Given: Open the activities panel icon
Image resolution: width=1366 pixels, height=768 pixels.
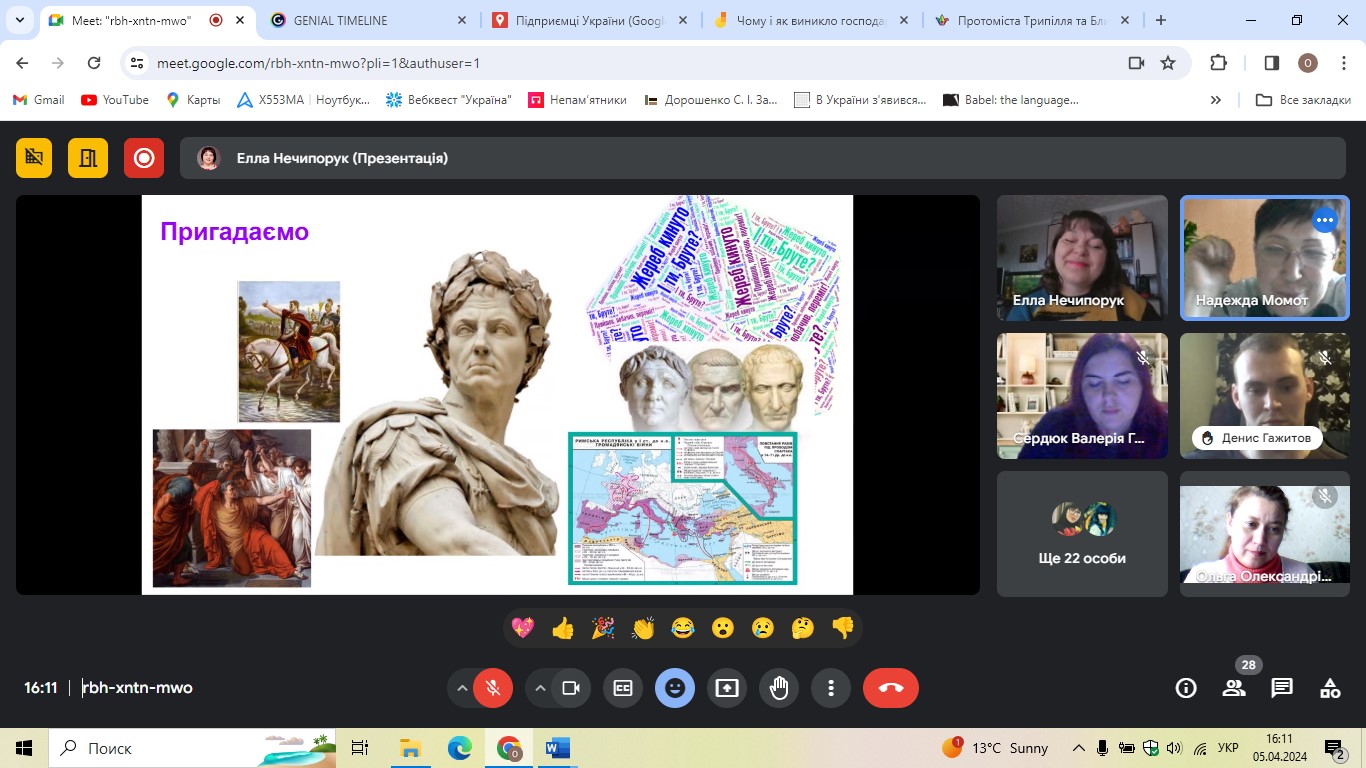Looking at the screenshot, I should click(x=1330, y=688).
